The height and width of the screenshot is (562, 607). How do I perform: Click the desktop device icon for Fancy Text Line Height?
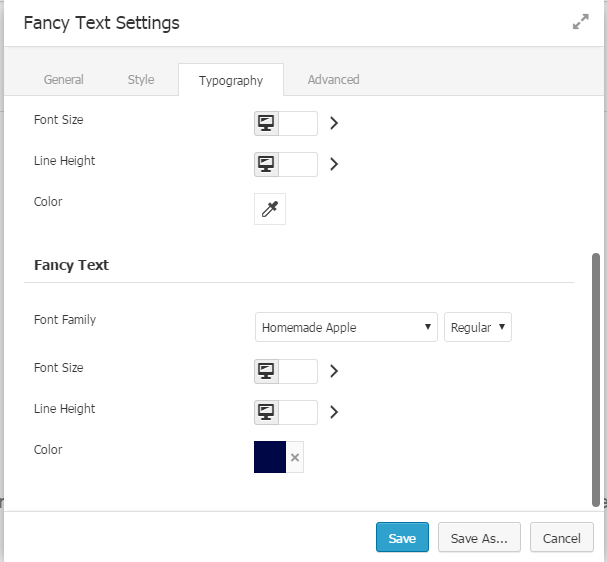[x=266, y=412]
